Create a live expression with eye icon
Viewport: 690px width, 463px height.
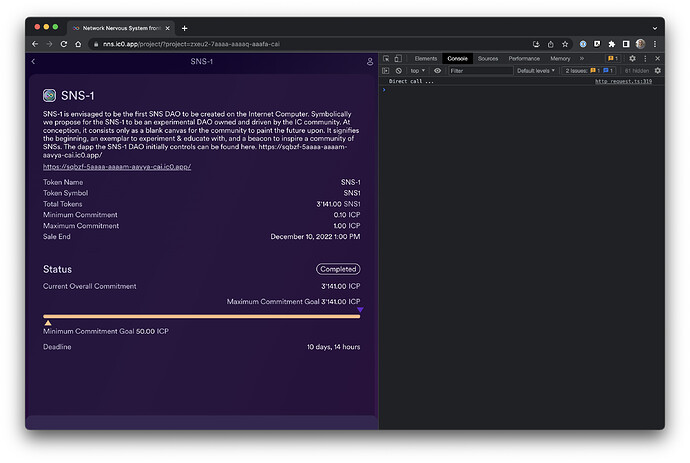pyautogui.click(x=437, y=70)
